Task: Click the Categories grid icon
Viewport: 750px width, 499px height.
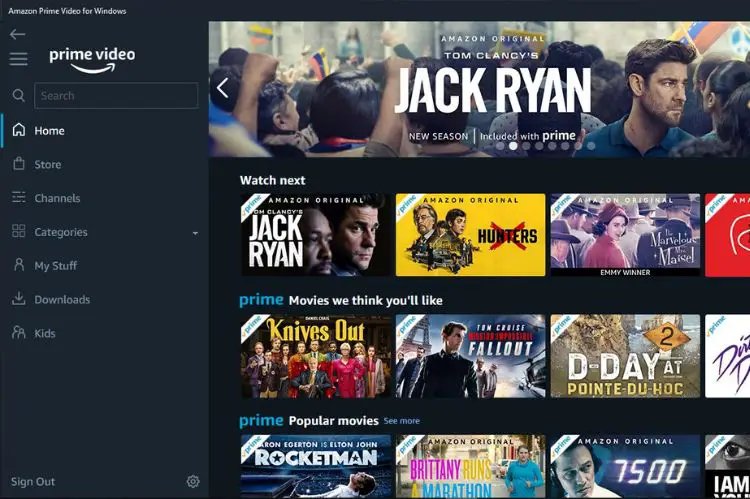Action: click(x=19, y=231)
